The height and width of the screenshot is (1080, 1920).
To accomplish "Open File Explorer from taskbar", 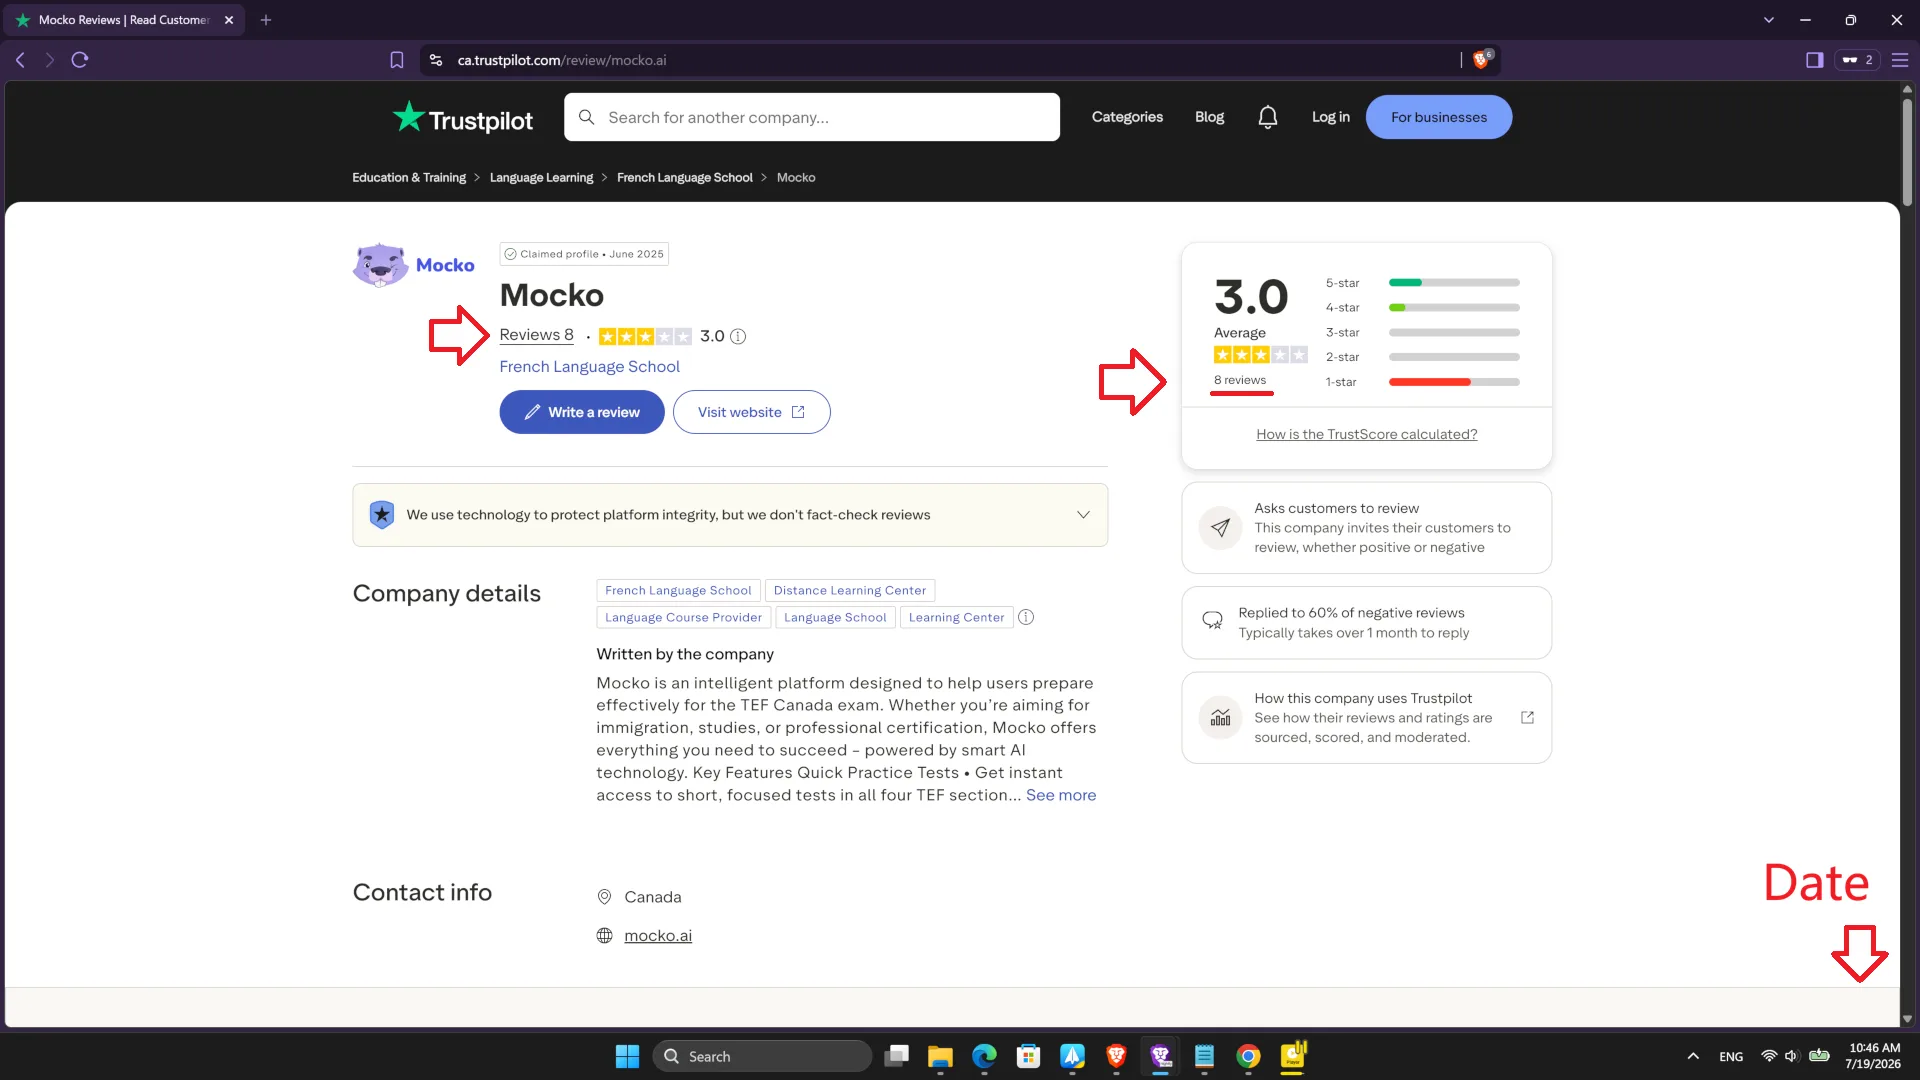I will (940, 1056).
